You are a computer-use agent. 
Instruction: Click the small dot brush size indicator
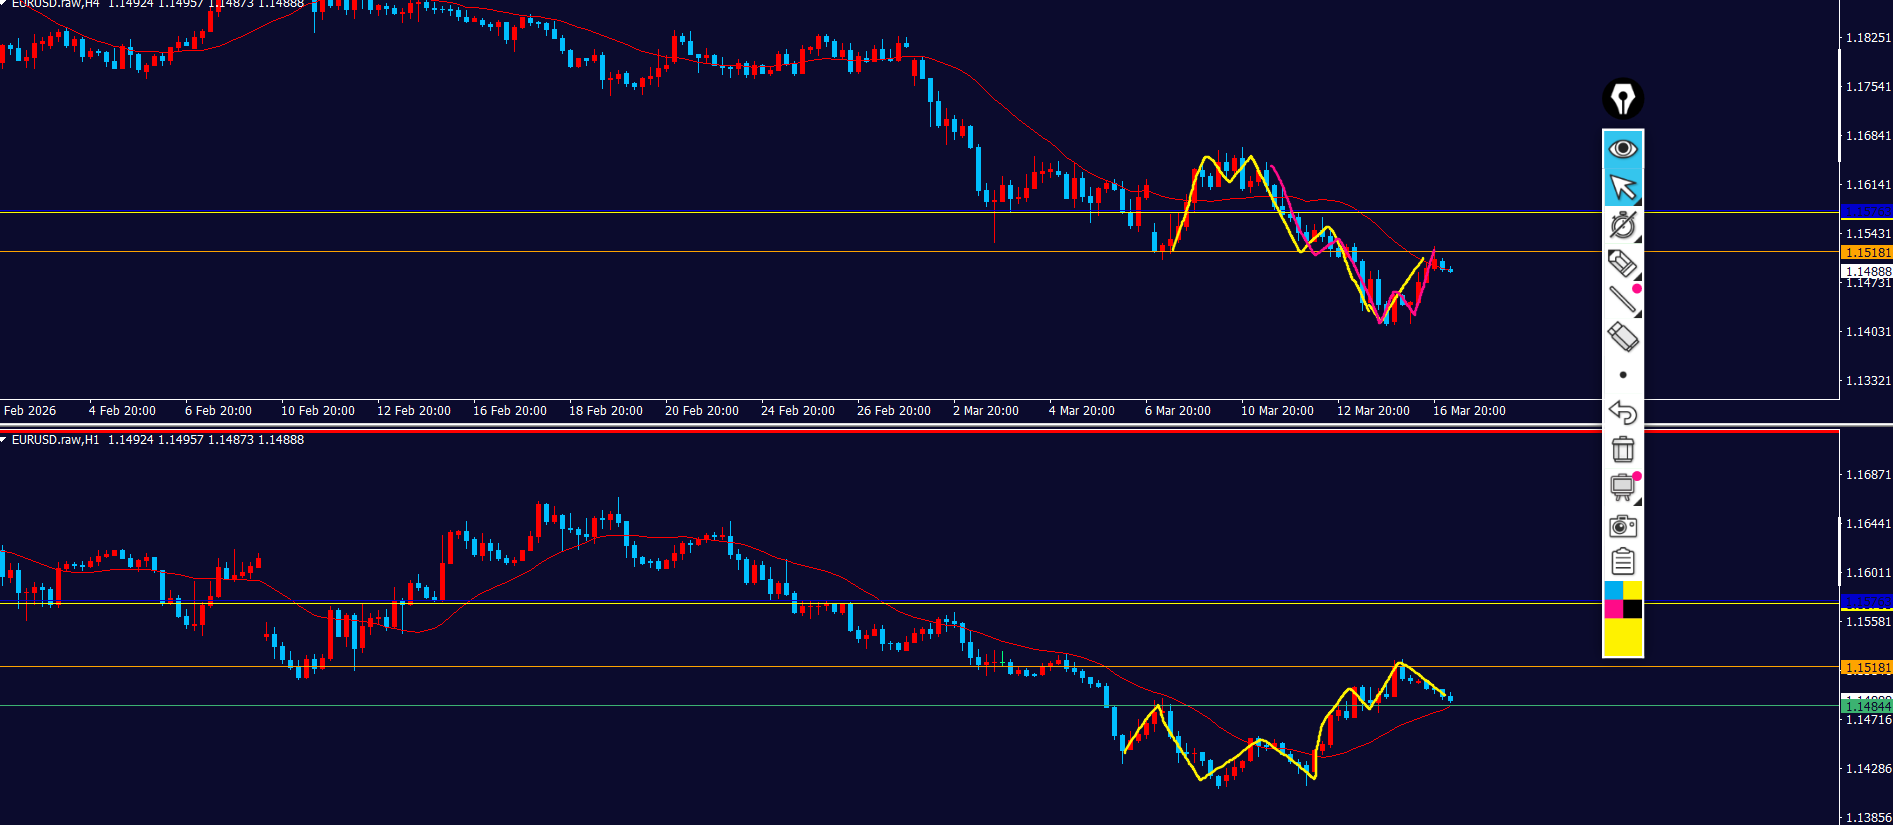click(x=1622, y=375)
